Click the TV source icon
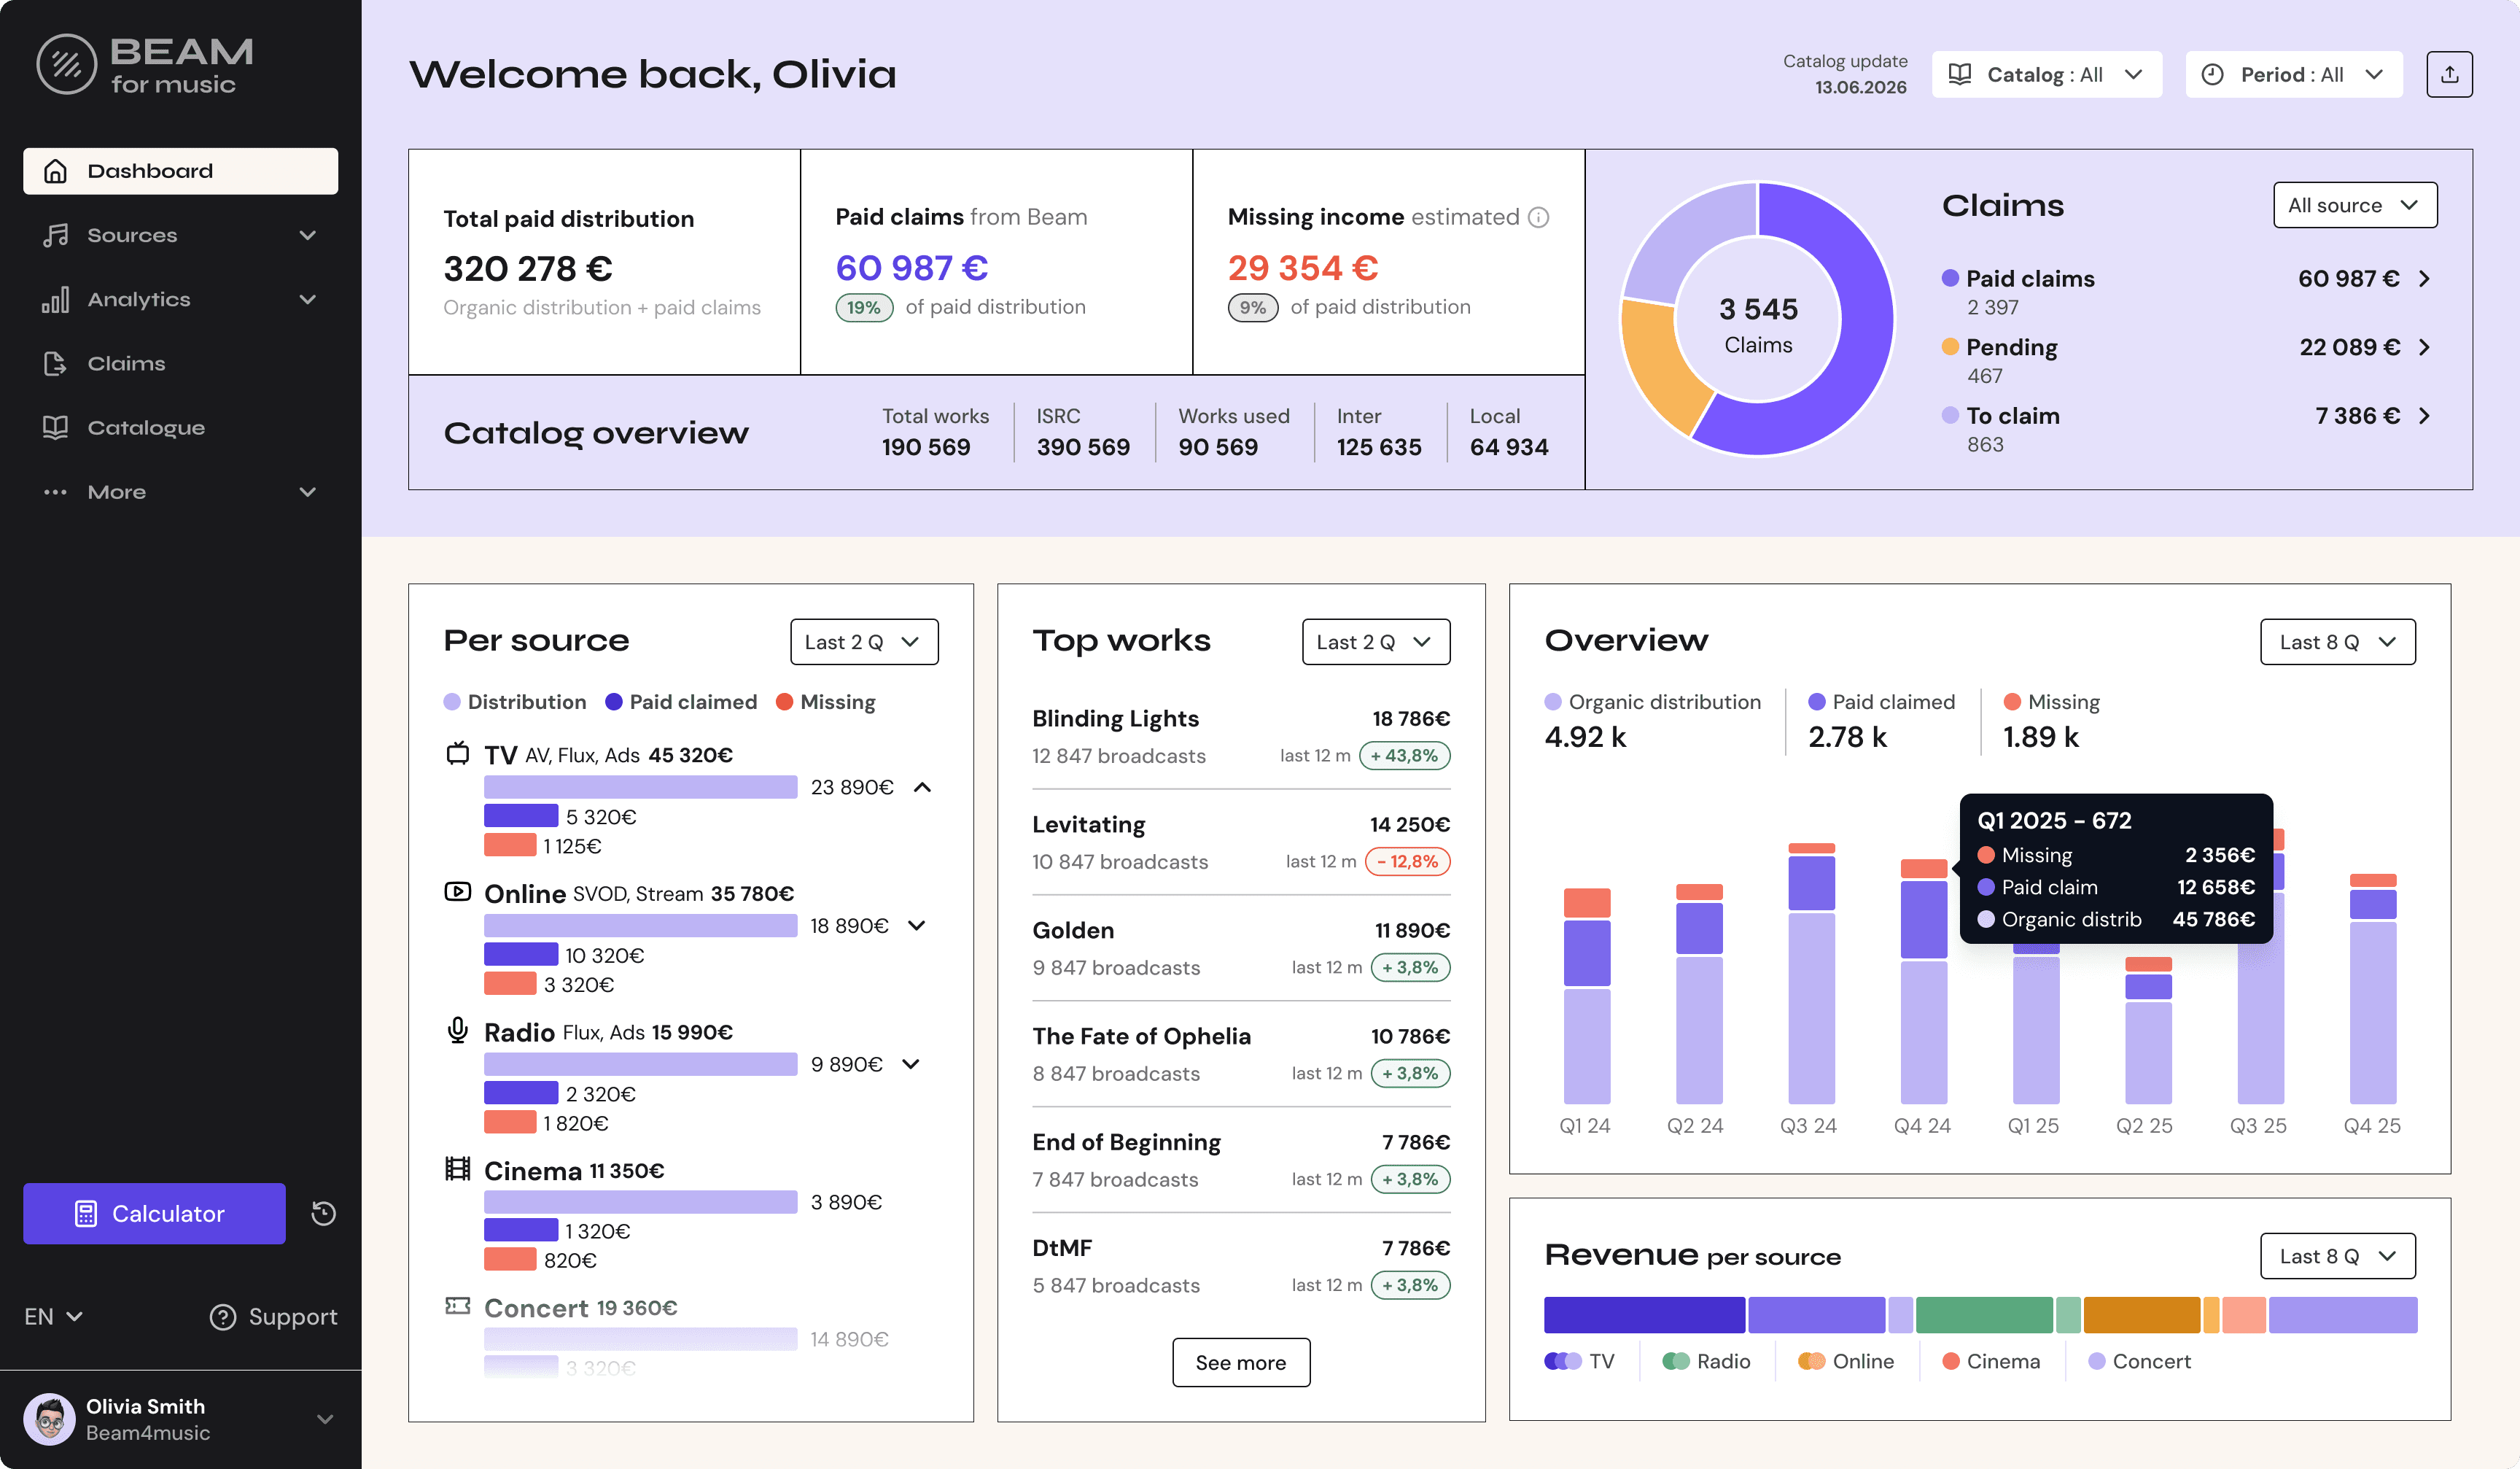This screenshot has width=2520, height=1469. [457, 754]
